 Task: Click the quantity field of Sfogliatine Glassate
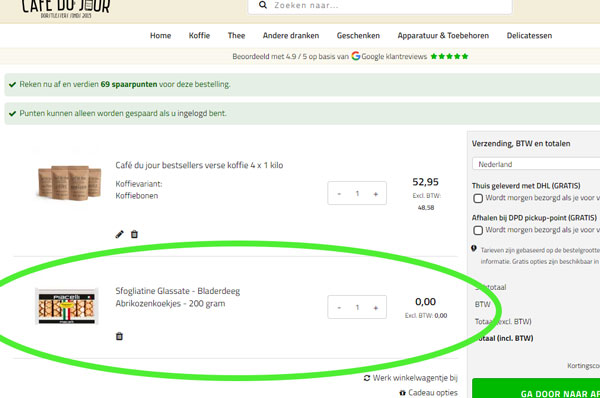(x=357, y=307)
